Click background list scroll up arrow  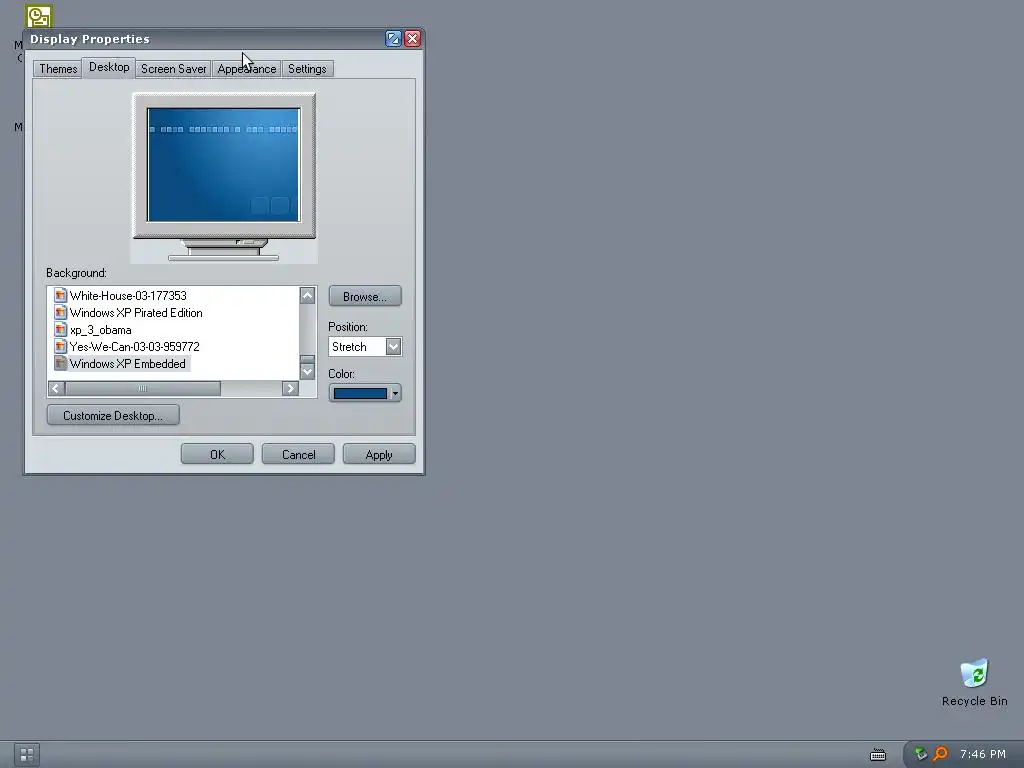click(x=308, y=296)
